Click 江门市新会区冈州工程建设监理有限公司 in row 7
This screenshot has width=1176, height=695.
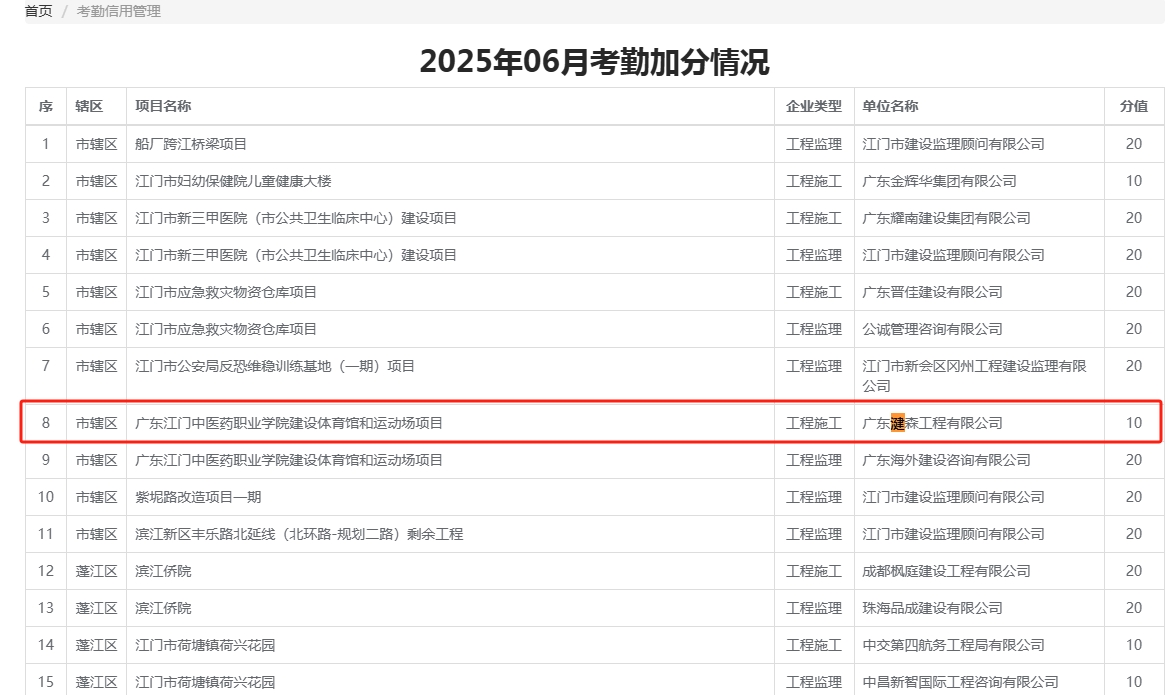974,376
